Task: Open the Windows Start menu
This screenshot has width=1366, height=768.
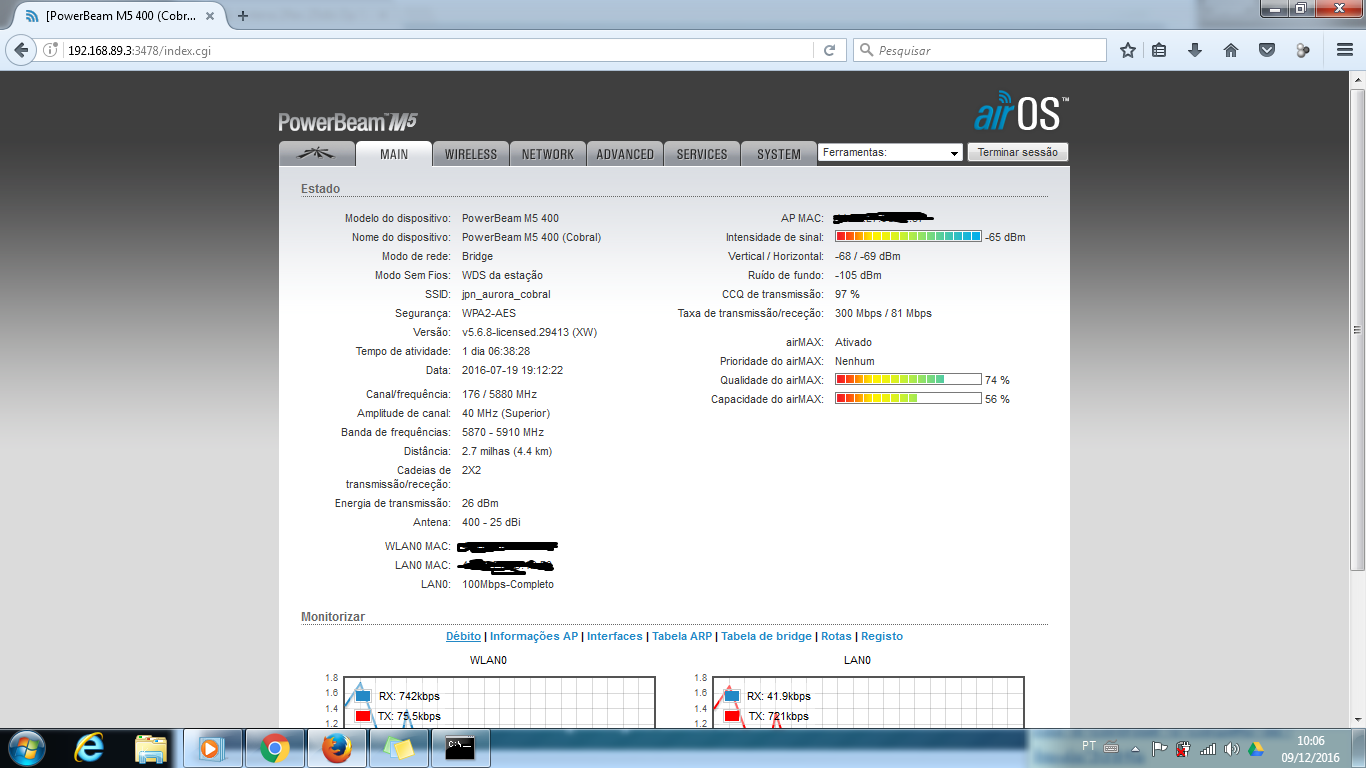Action: pos(26,748)
